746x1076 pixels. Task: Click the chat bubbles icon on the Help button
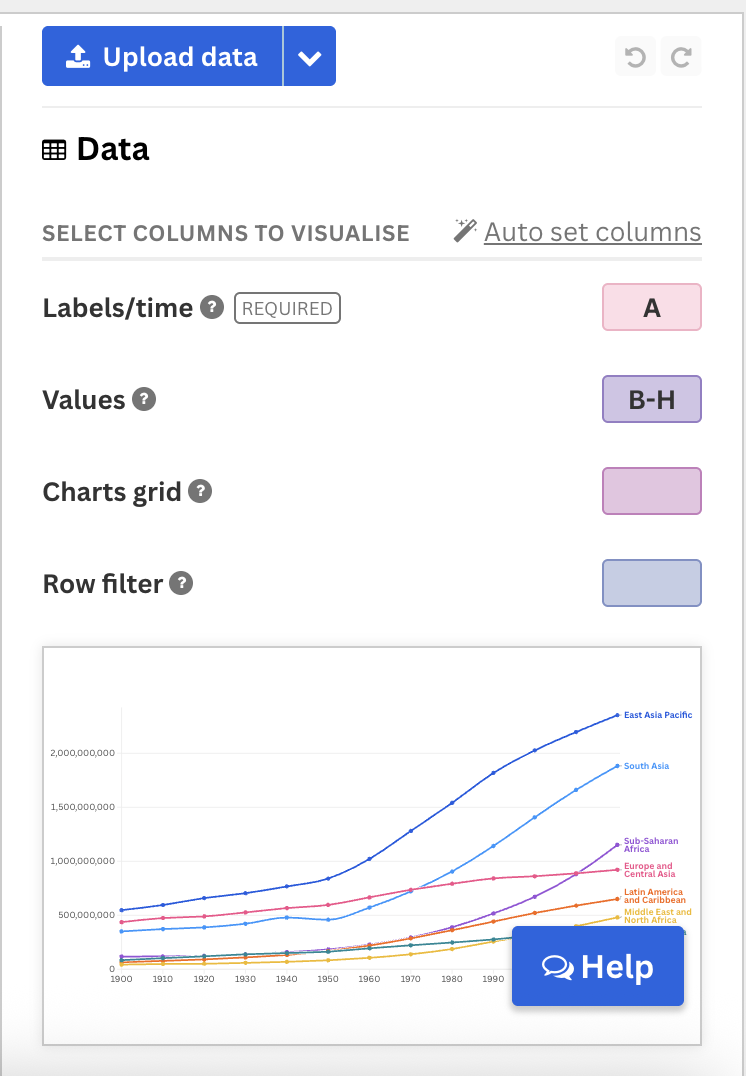click(x=559, y=966)
